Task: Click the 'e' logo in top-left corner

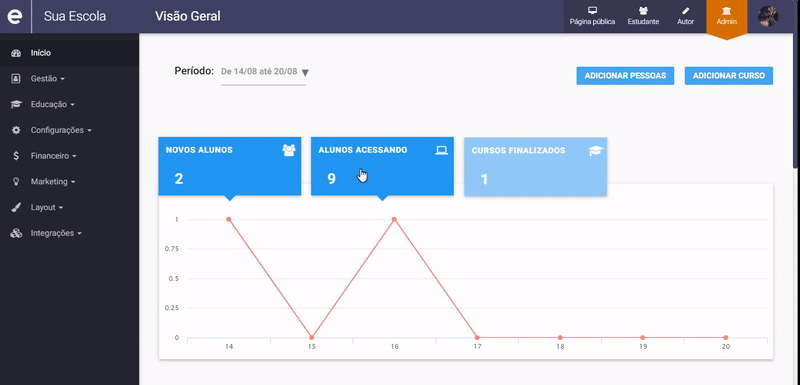Action: [x=15, y=16]
